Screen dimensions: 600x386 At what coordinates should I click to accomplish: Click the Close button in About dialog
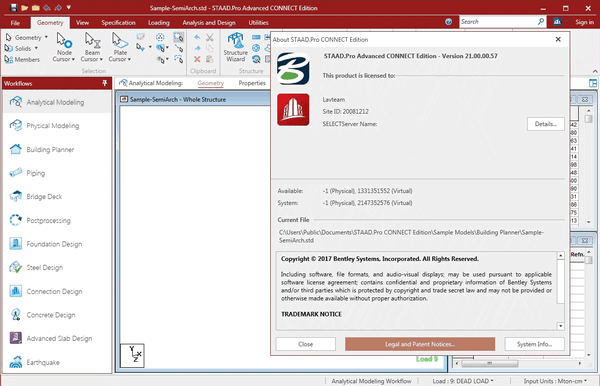click(x=305, y=344)
